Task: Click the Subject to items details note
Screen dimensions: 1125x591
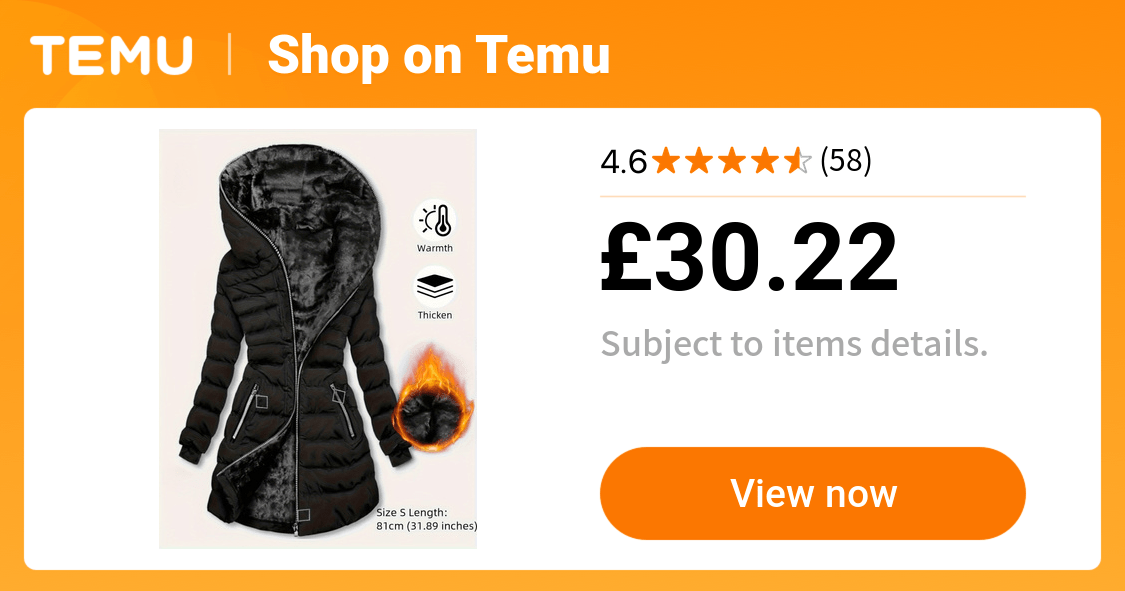Action: pos(794,344)
